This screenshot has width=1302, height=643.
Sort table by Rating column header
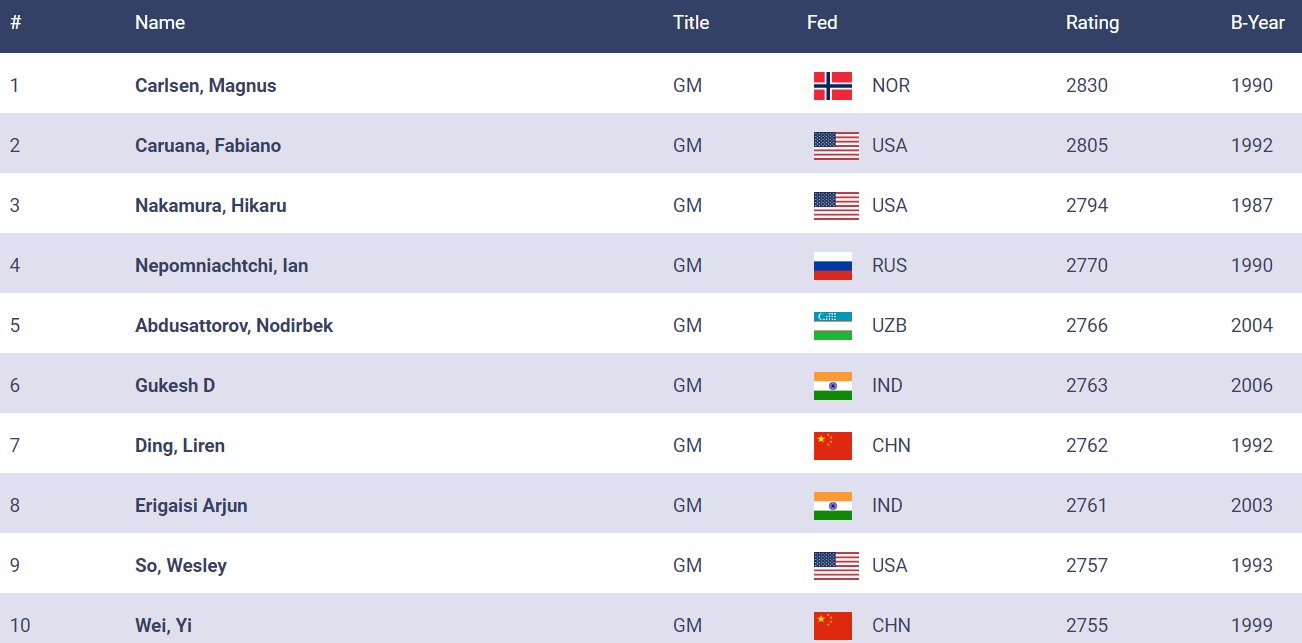pyautogui.click(x=1092, y=23)
